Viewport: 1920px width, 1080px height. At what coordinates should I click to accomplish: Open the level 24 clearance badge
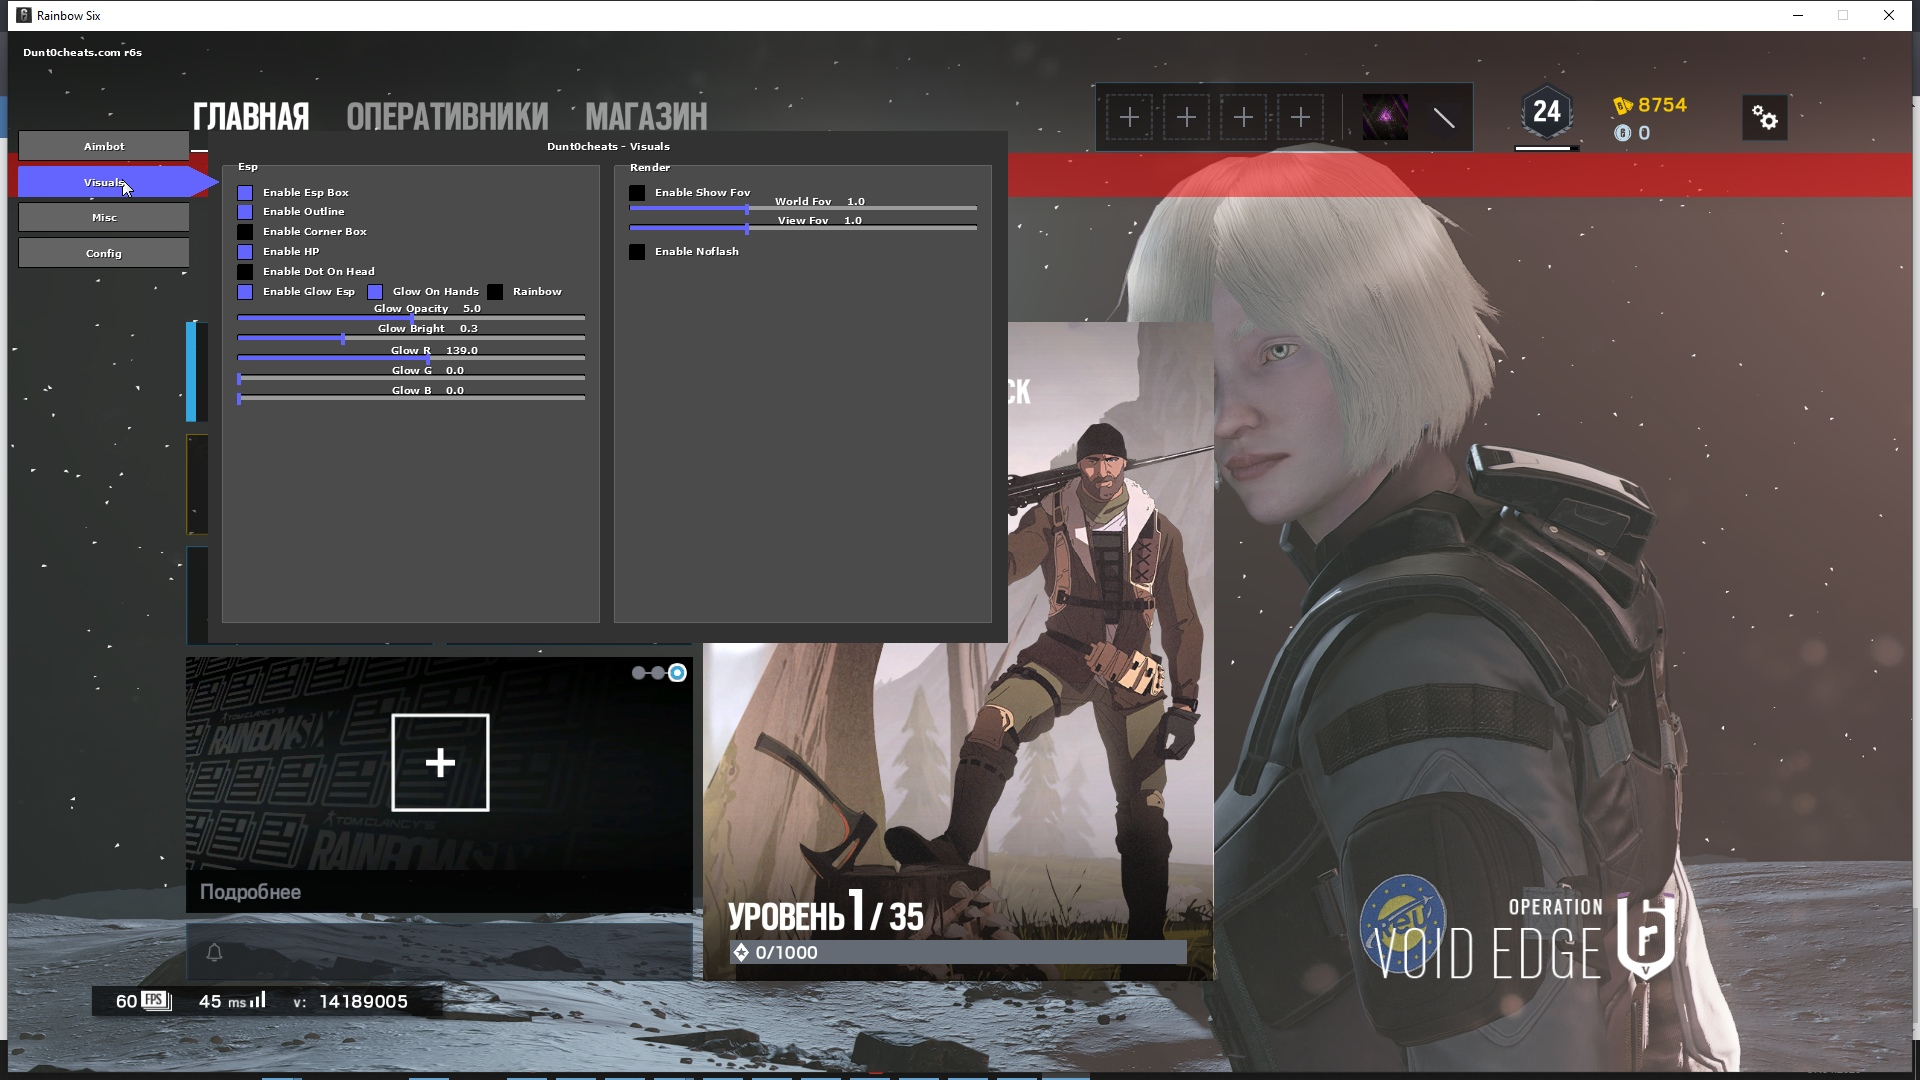1547,113
